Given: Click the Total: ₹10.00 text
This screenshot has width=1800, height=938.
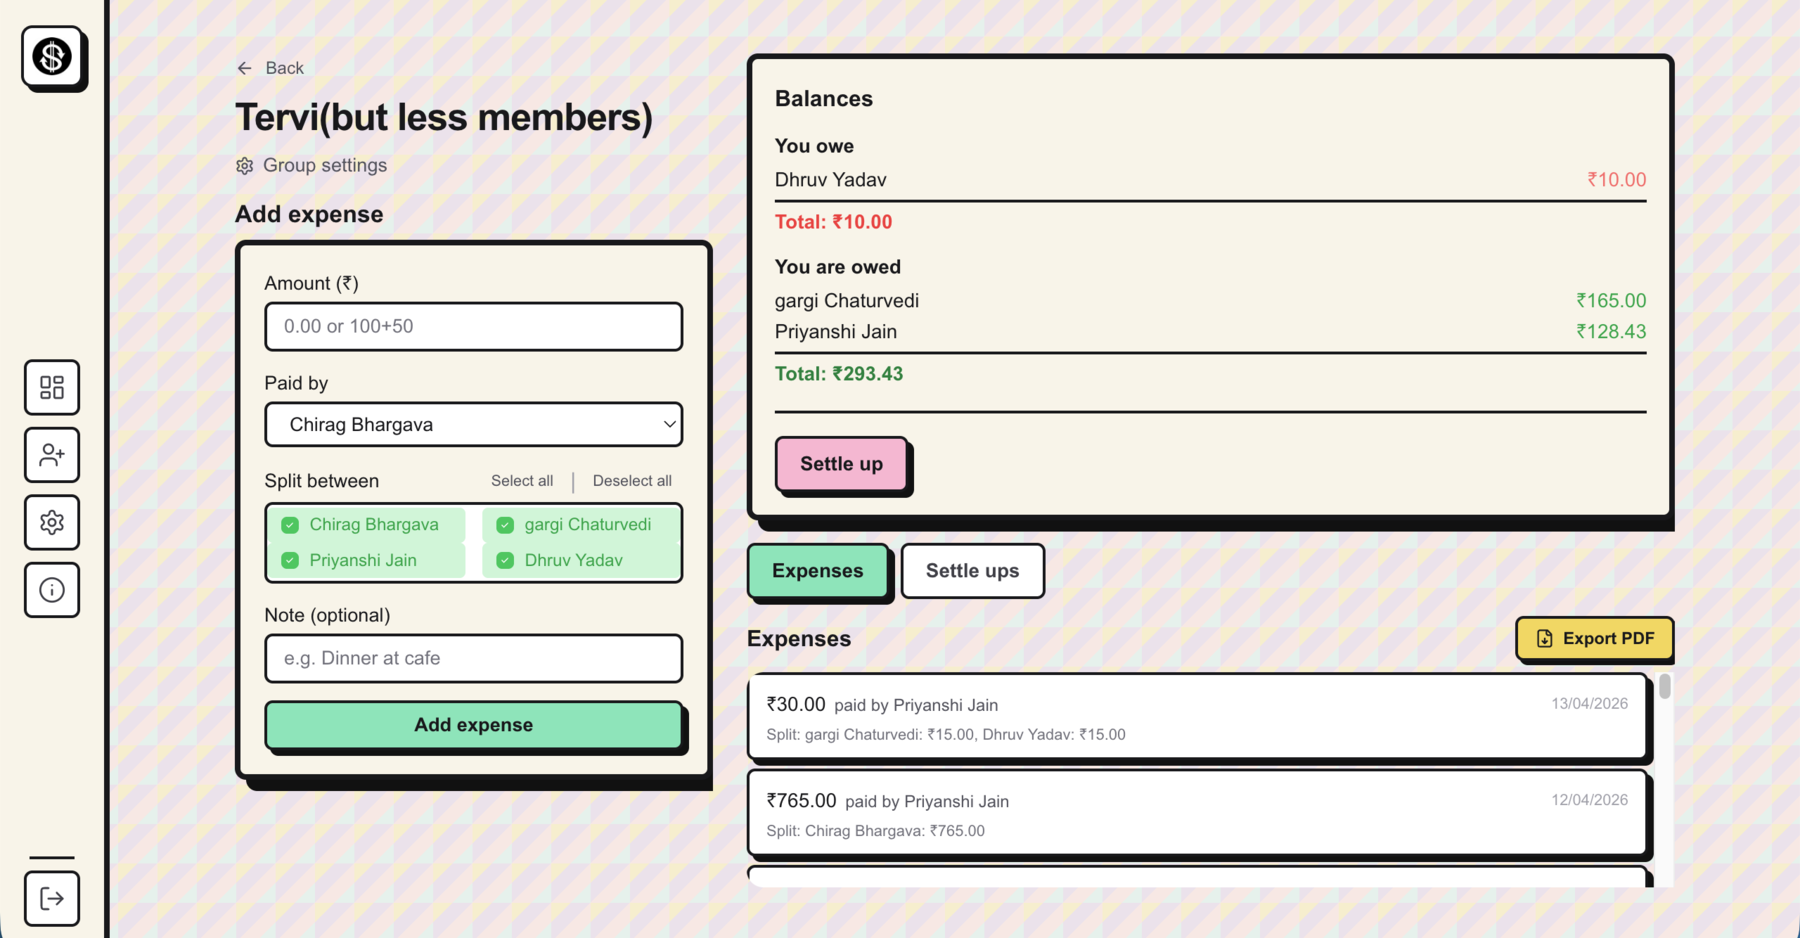Looking at the screenshot, I should point(833,222).
